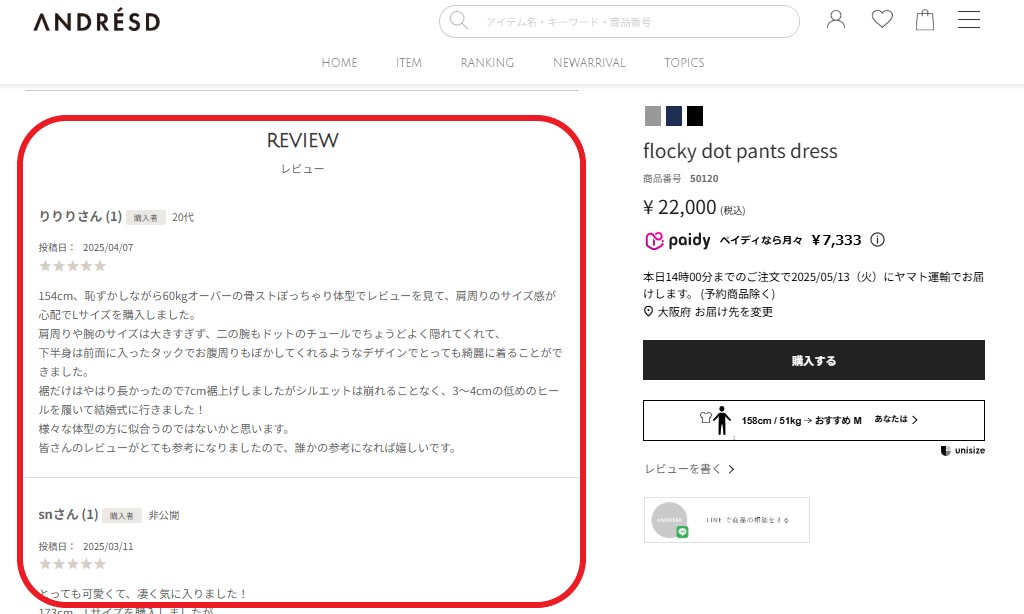Viewport: 1024px width, 614px height.
Task: Click the chevron next to レビューを書く
Action: pos(730,468)
